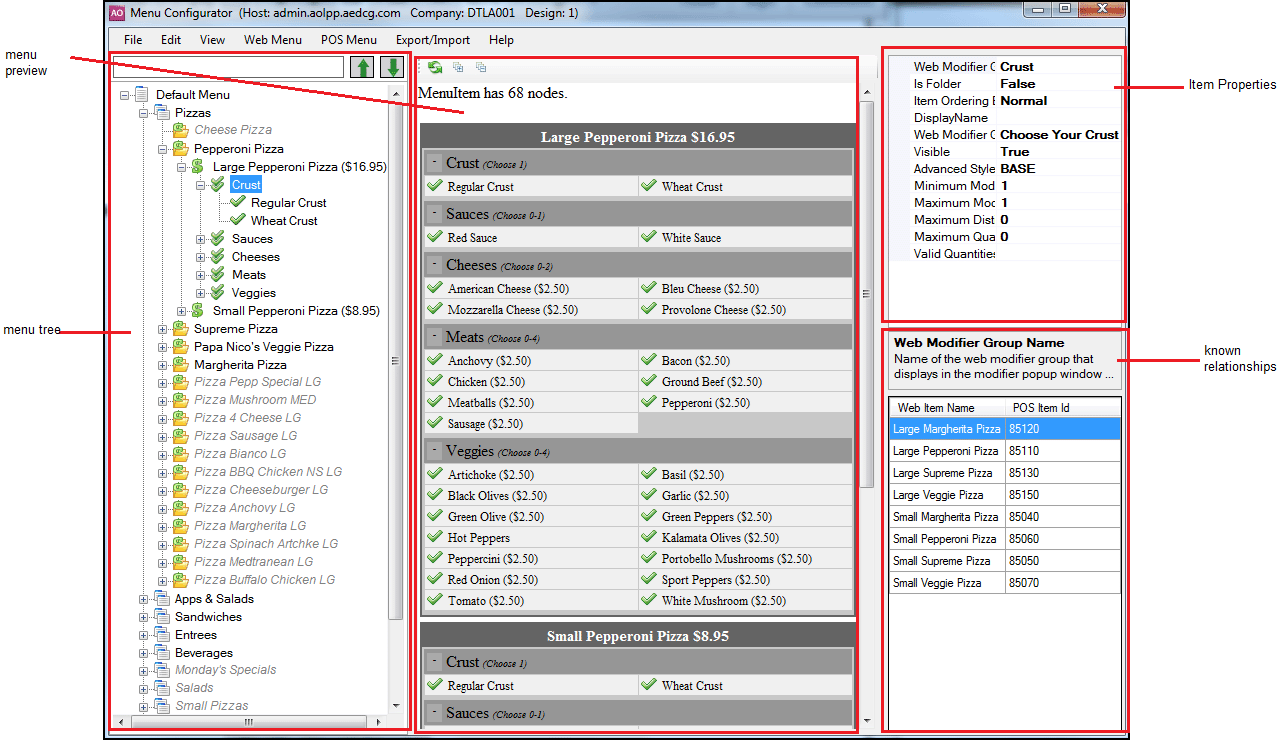
Task: Click Papa Nico's Veggie Pizza folder icon
Action: coord(180,347)
